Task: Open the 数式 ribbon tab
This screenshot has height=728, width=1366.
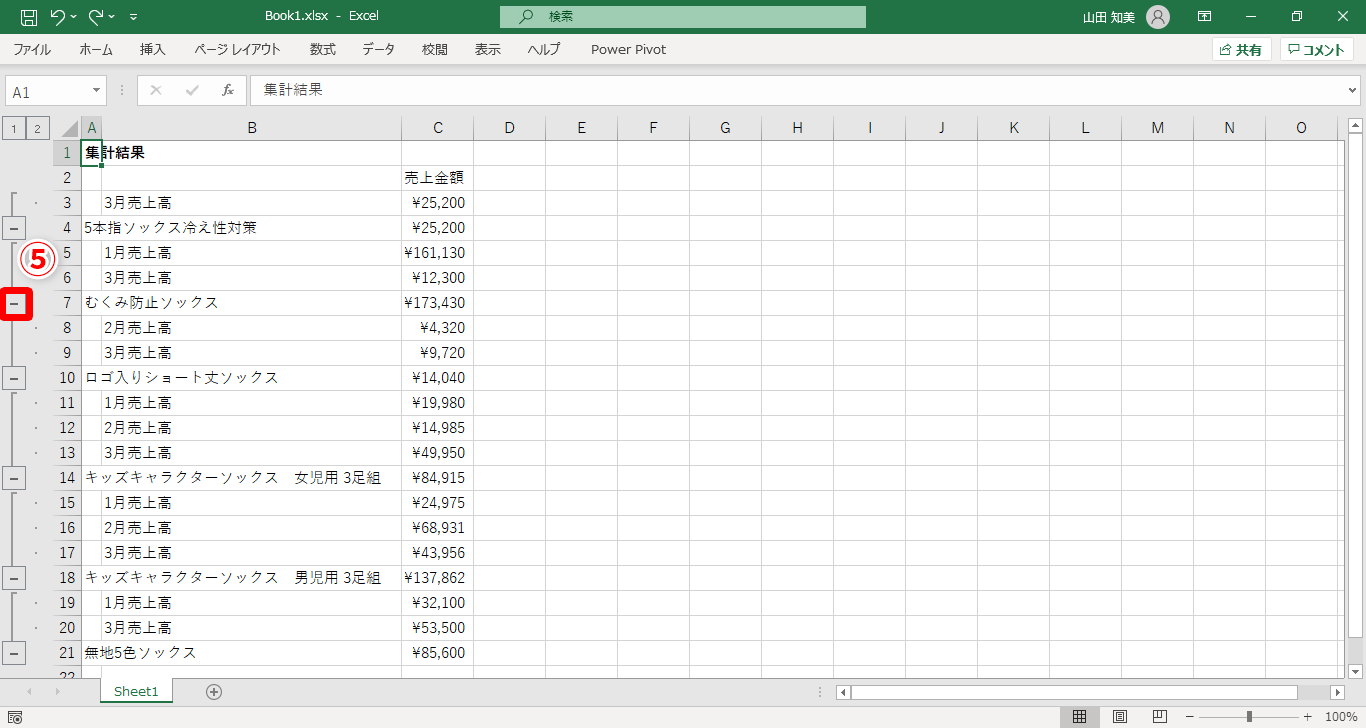Action: click(322, 49)
